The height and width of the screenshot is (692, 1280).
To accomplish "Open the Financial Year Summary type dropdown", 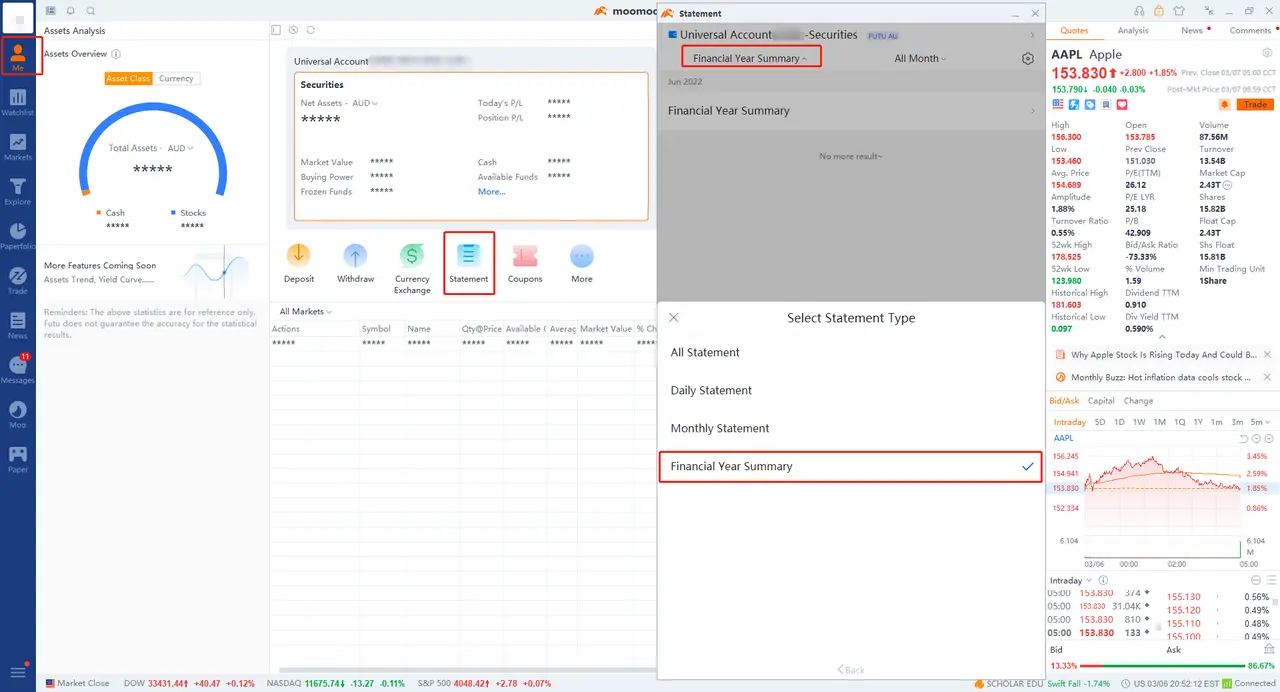I will (751, 58).
